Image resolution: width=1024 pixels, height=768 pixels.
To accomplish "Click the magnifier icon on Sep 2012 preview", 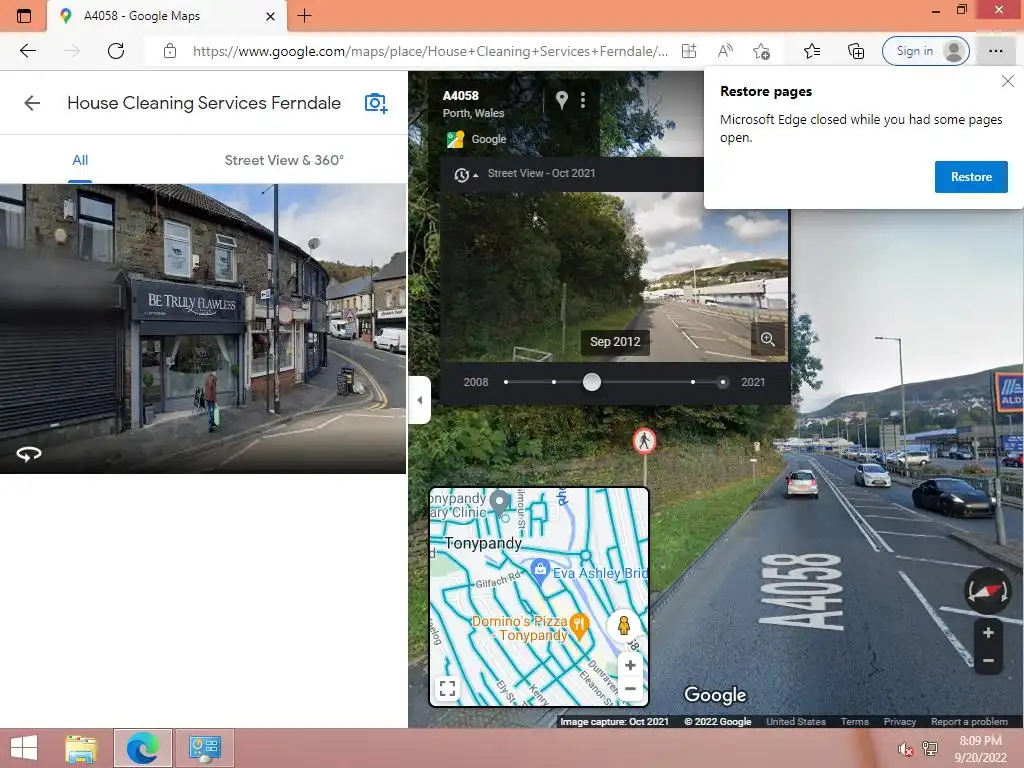I will pos(768,339).
